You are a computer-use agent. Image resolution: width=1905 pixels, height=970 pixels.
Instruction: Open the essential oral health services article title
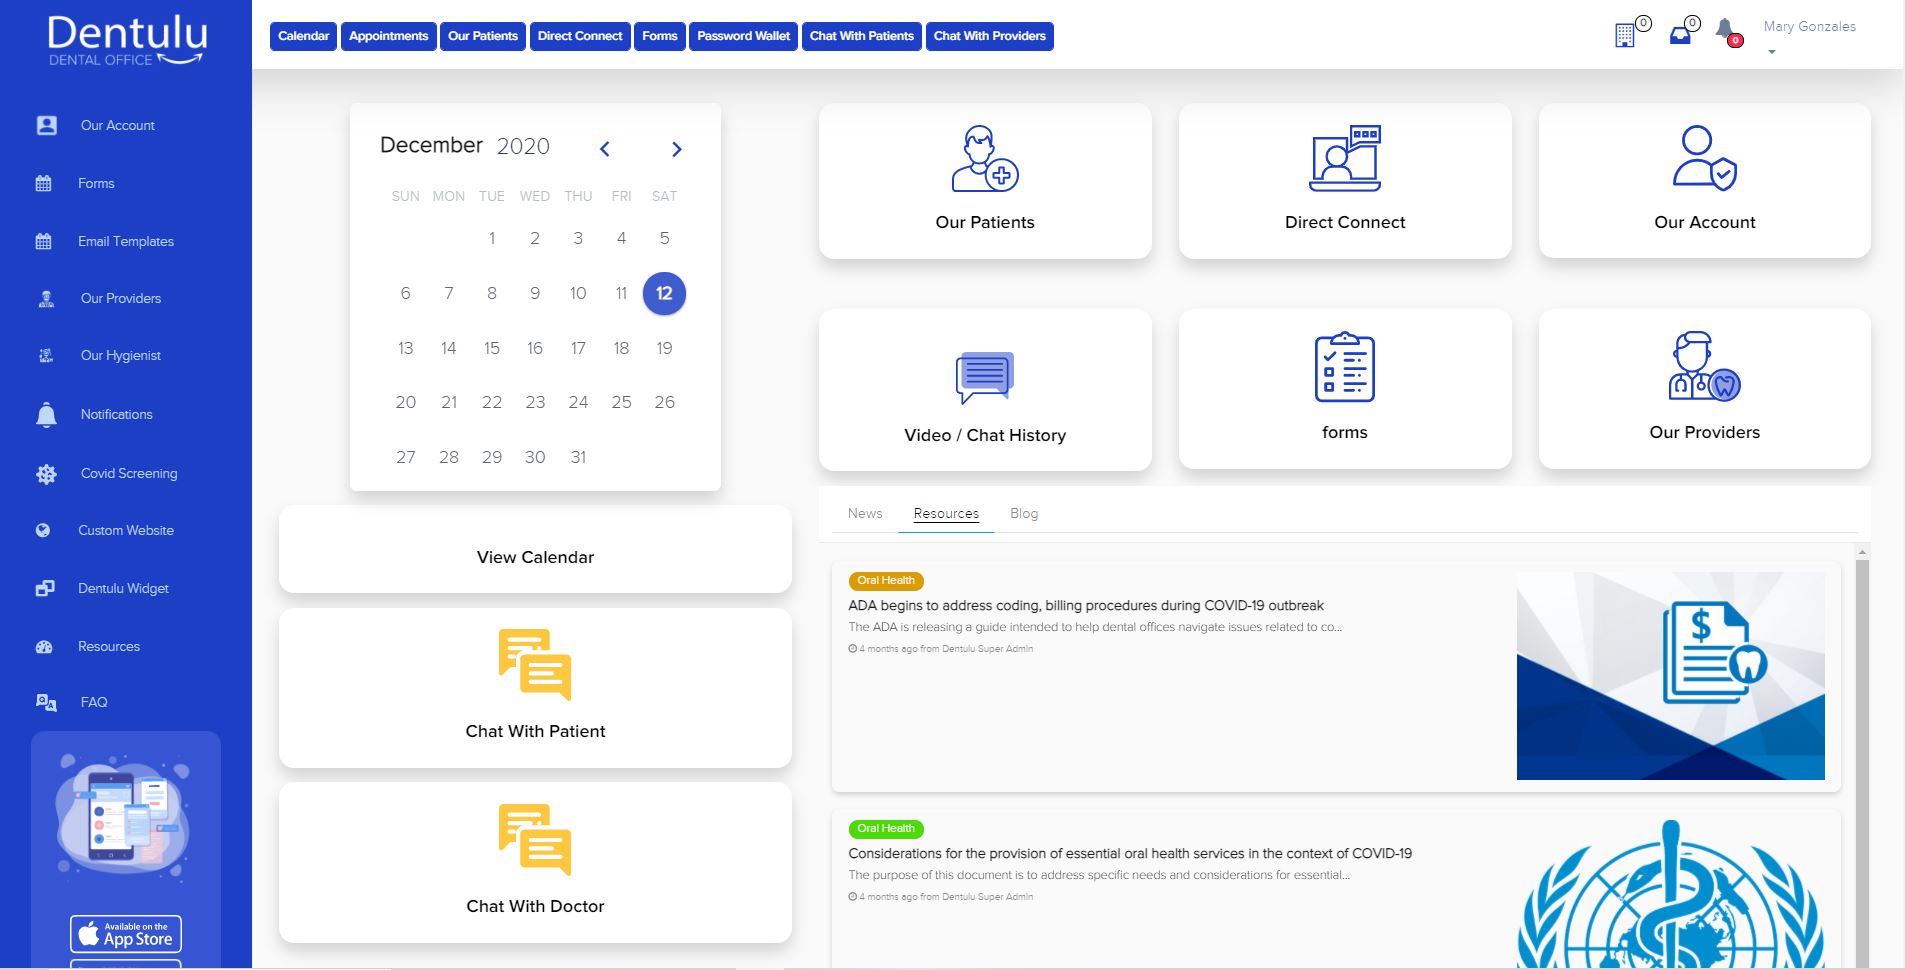click(1130, 853)
